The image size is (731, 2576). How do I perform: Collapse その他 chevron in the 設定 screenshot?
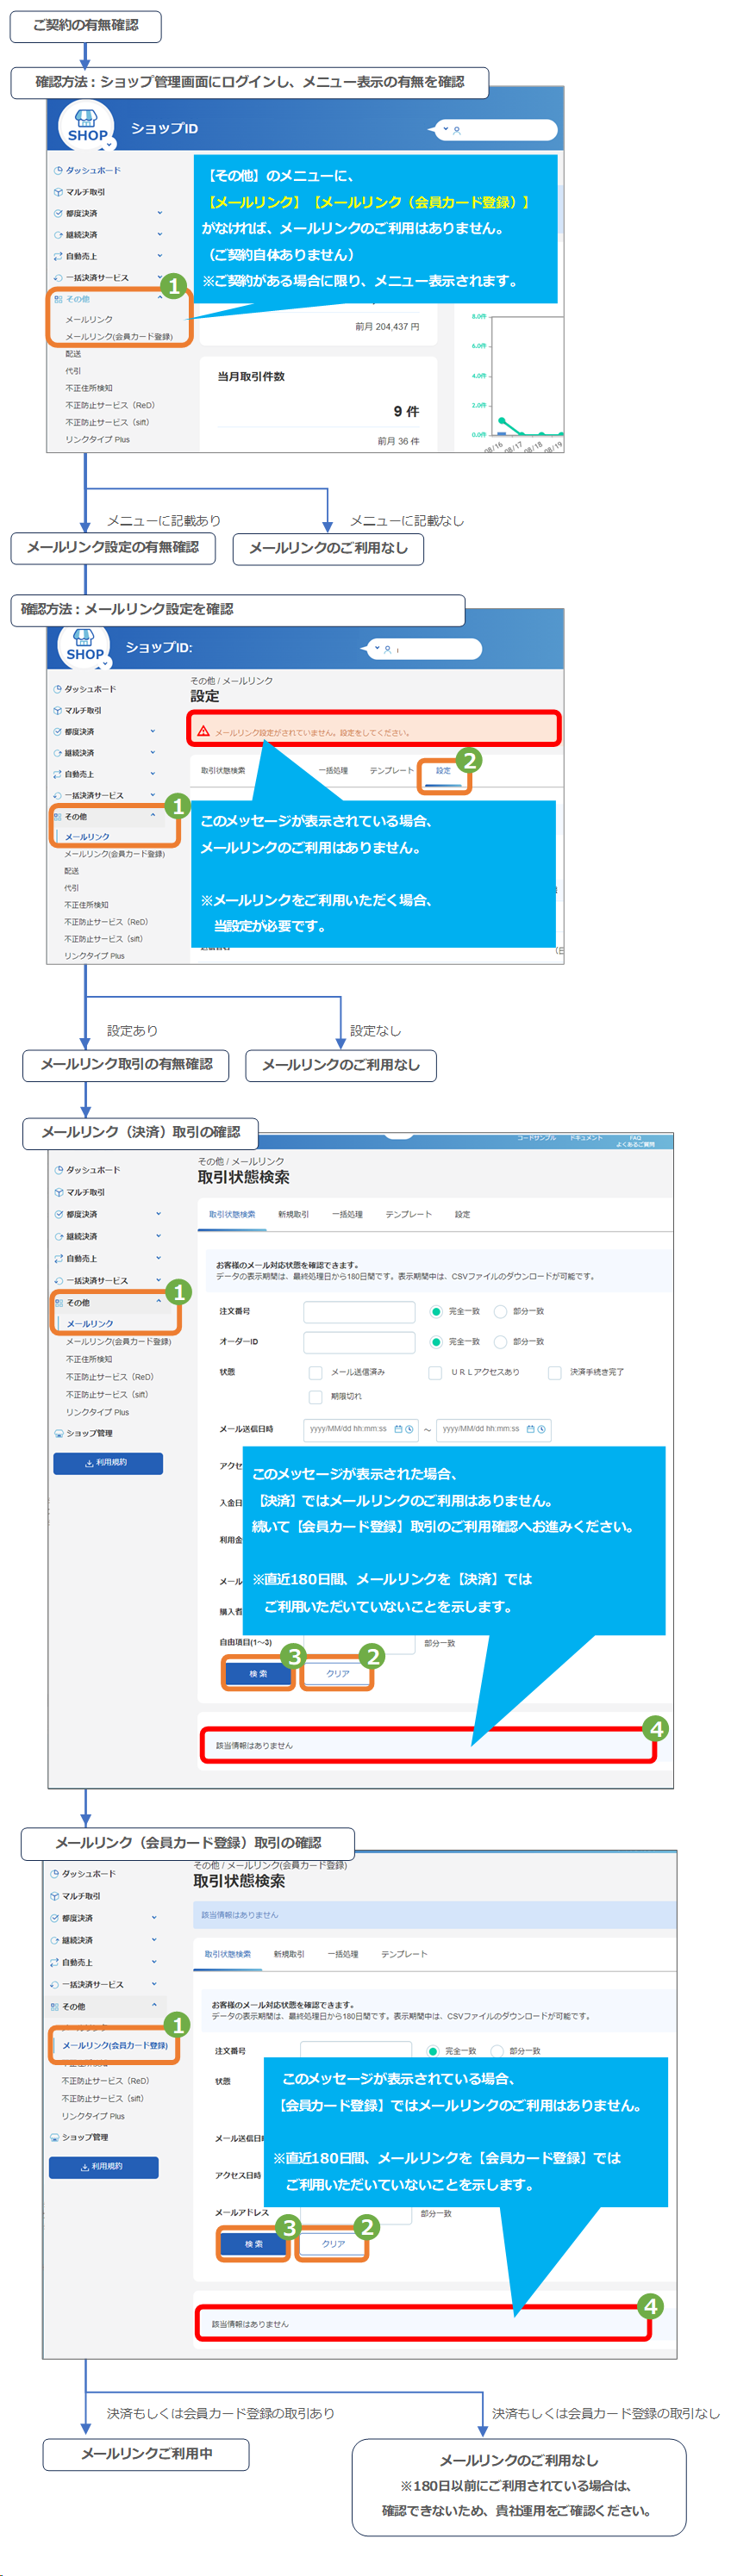pos(153,816)
